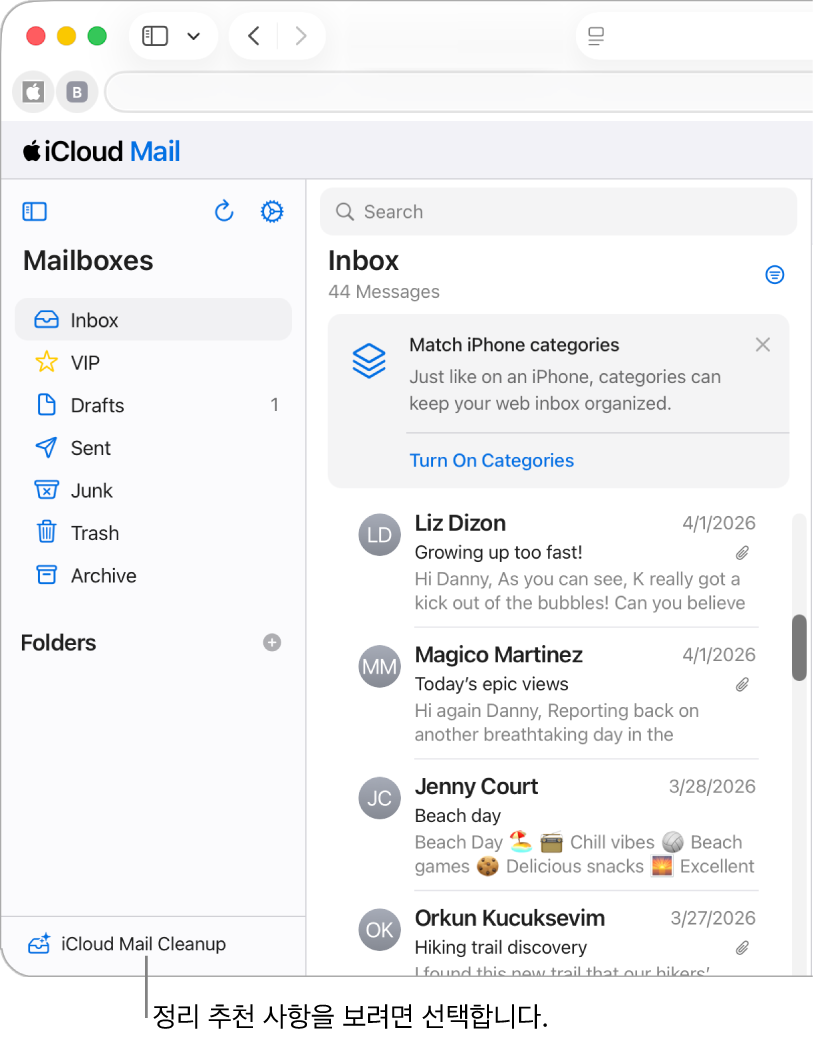Click the Match iPhone categories stack icon
Image resolution: width=814 pixels, height=1037 pixels.
[368, 361]
